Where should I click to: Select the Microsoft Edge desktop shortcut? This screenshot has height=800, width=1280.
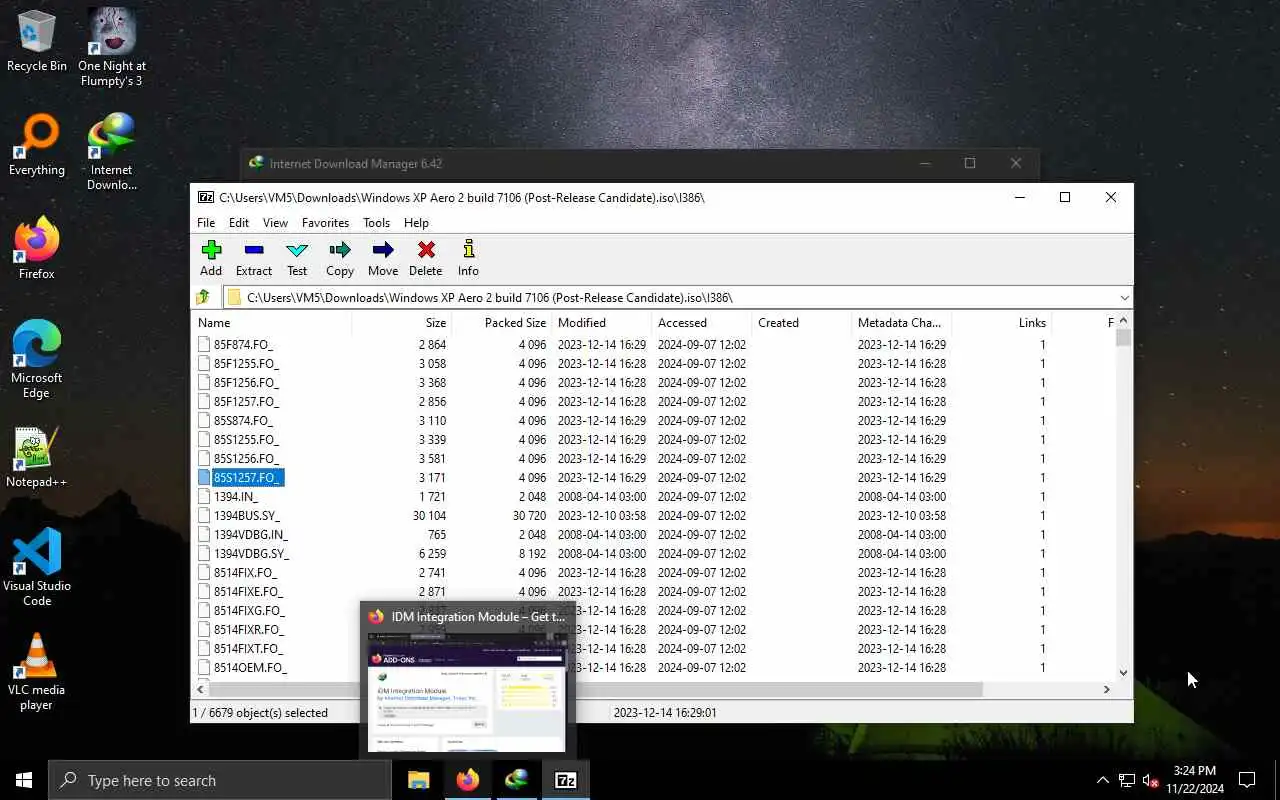coord(37,359)
